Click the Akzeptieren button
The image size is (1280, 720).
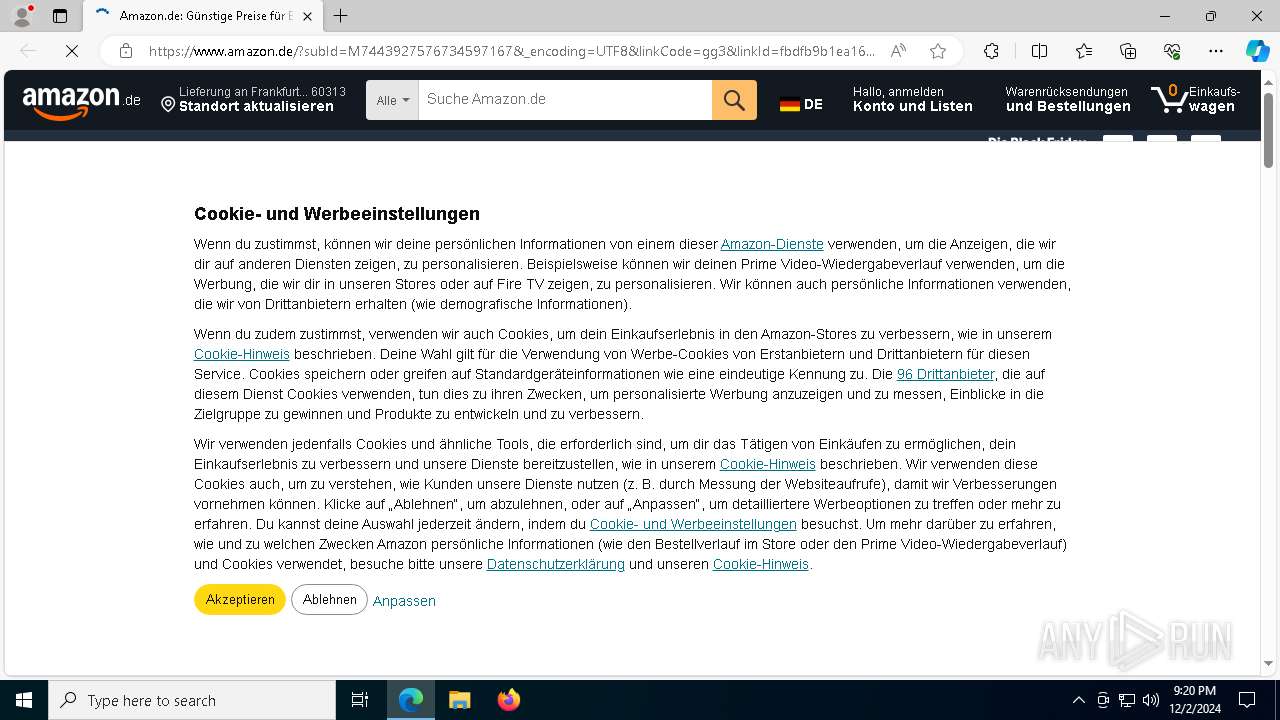tap(240, 600)
